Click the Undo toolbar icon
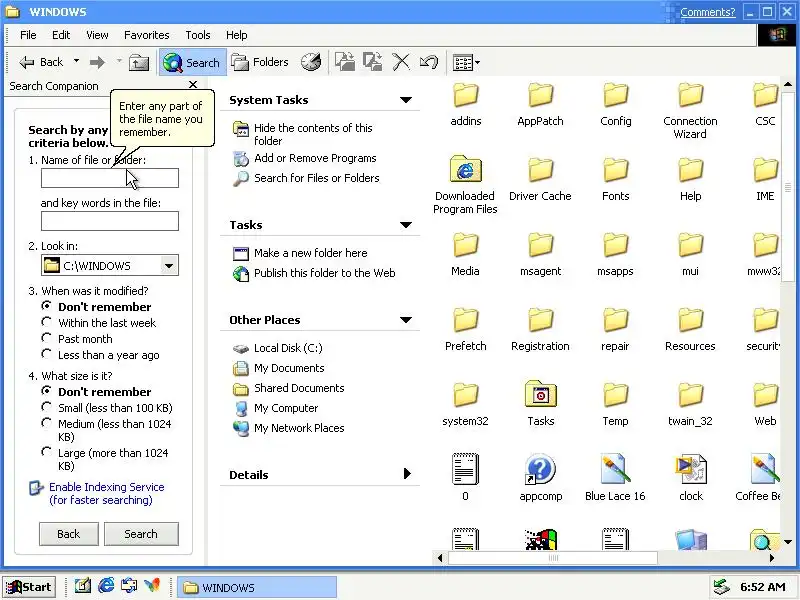 click(429, 62)
